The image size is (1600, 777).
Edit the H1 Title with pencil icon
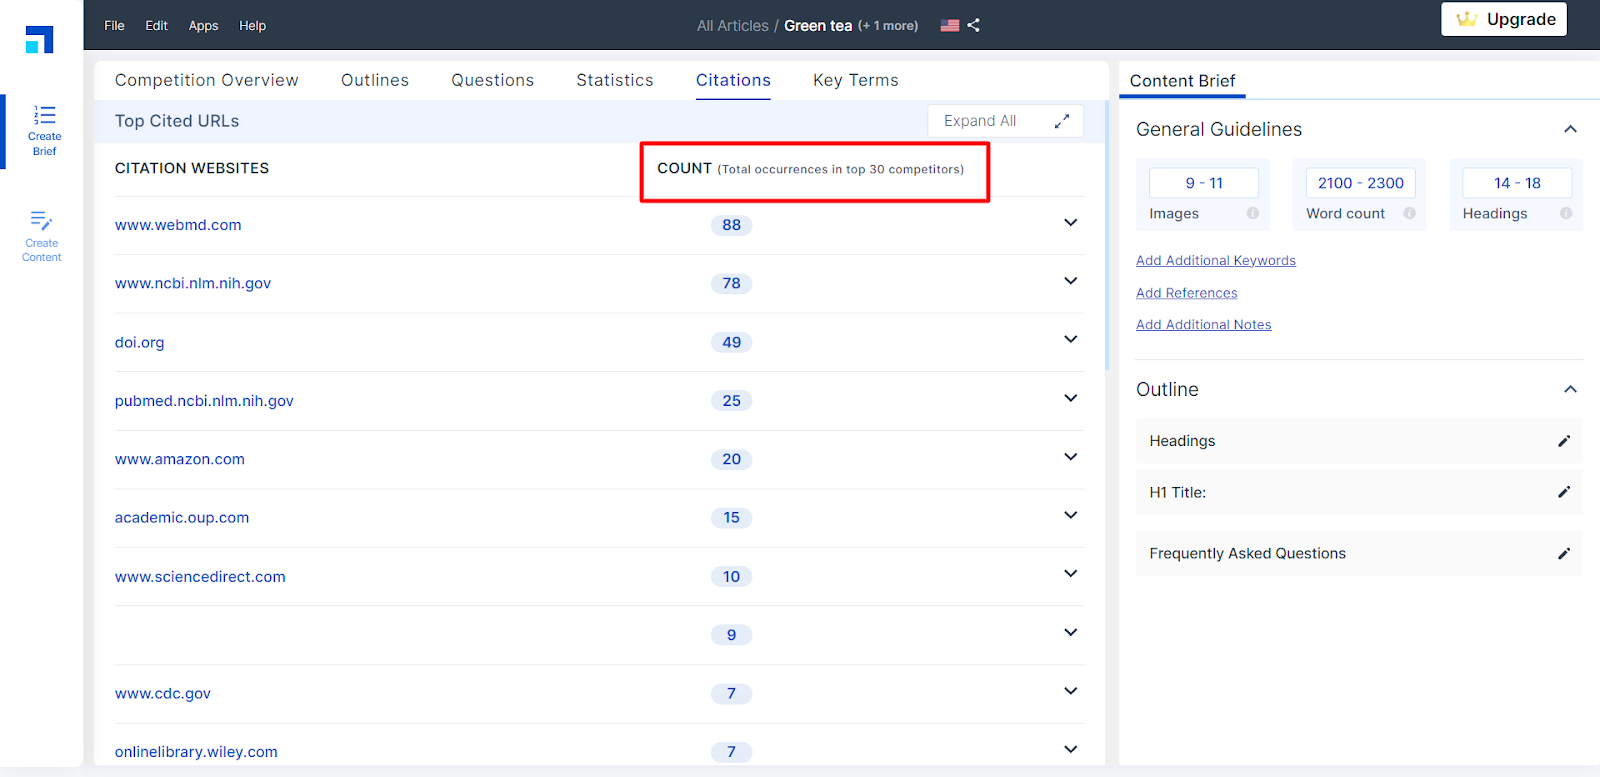pyautogui.click(x=1564, y=492)
